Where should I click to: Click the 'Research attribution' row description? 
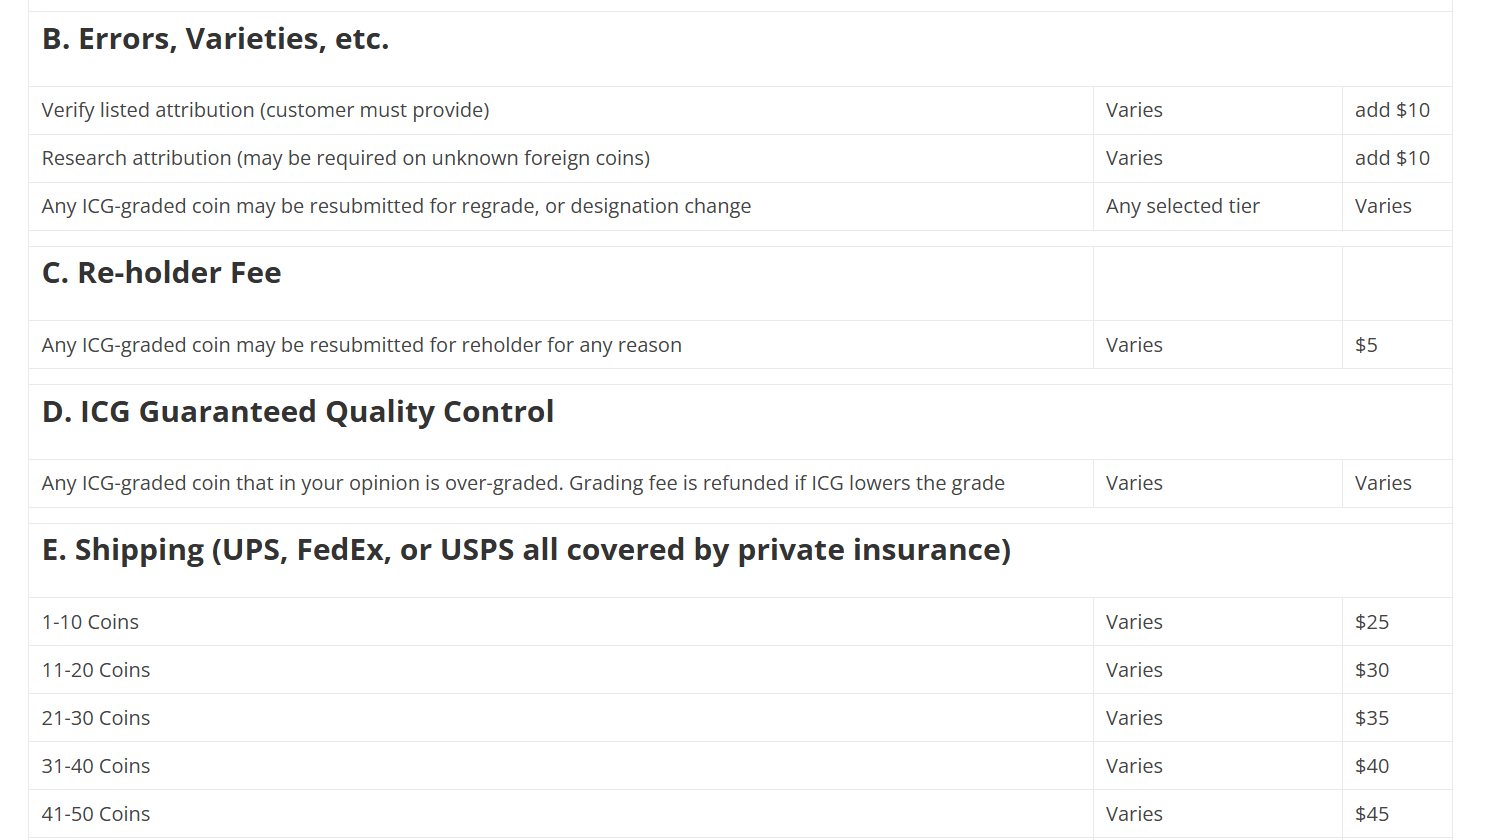[346, 158]
